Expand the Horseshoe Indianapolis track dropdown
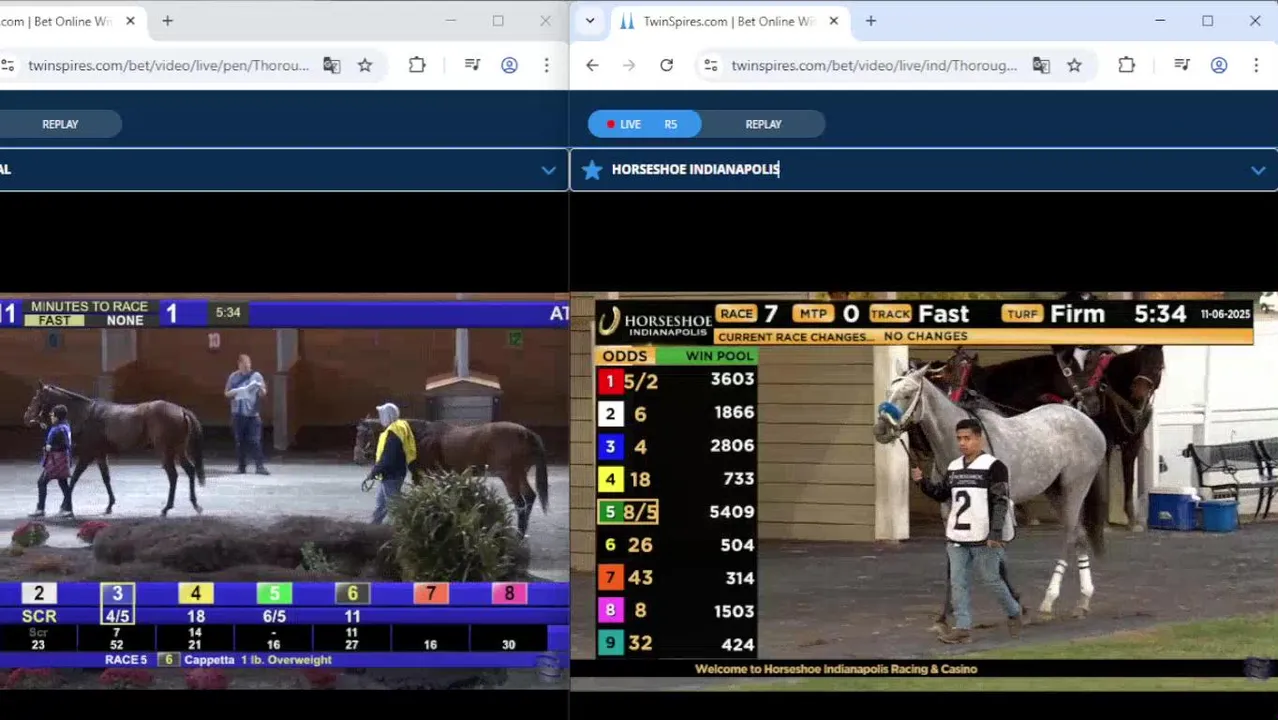The image size is (1278, 720). (1258, 170)
